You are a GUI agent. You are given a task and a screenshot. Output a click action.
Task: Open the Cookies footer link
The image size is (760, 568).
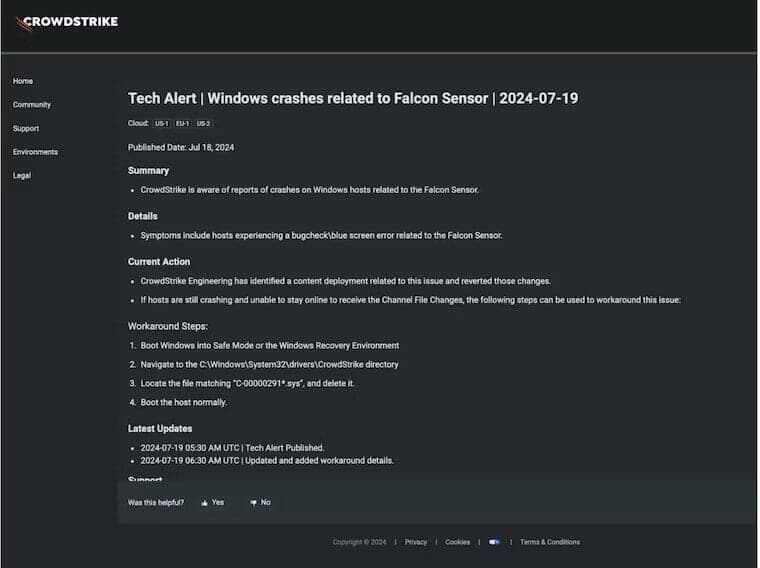click(457, 542)
